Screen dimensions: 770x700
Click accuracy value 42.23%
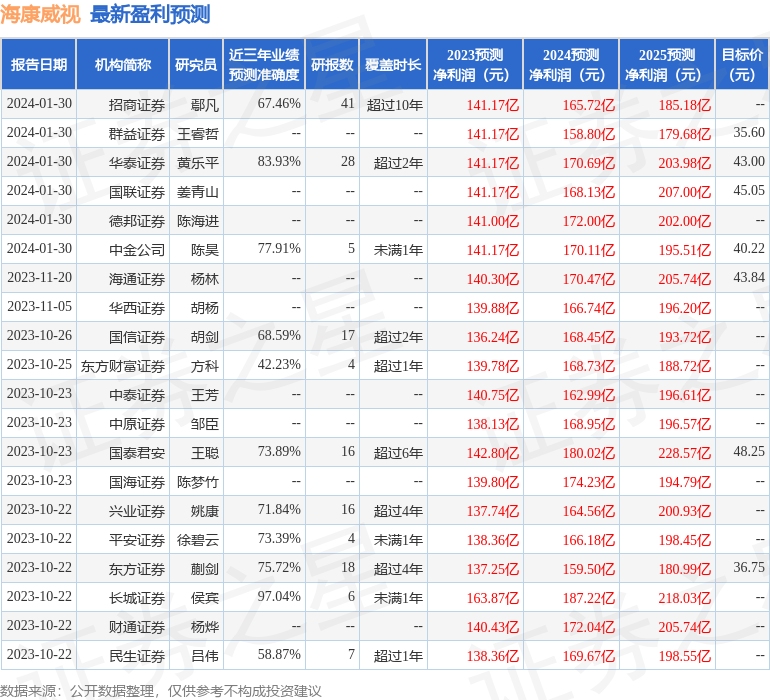pos(279,364)
